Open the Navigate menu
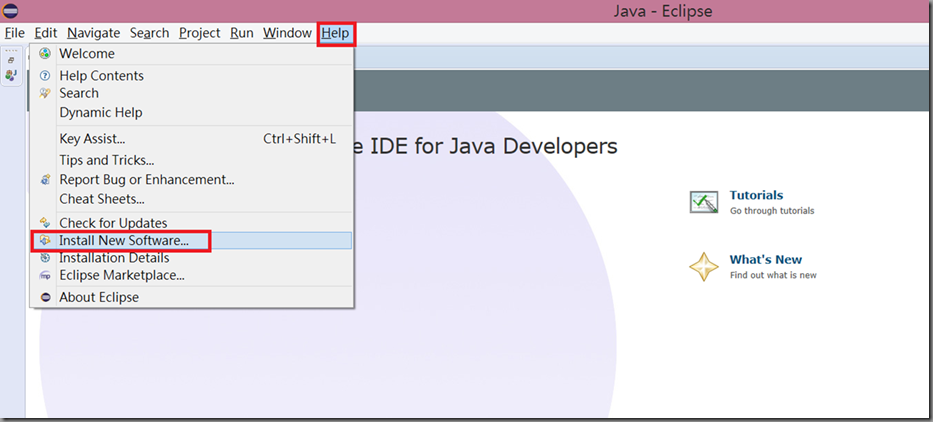 coord(93,33)
